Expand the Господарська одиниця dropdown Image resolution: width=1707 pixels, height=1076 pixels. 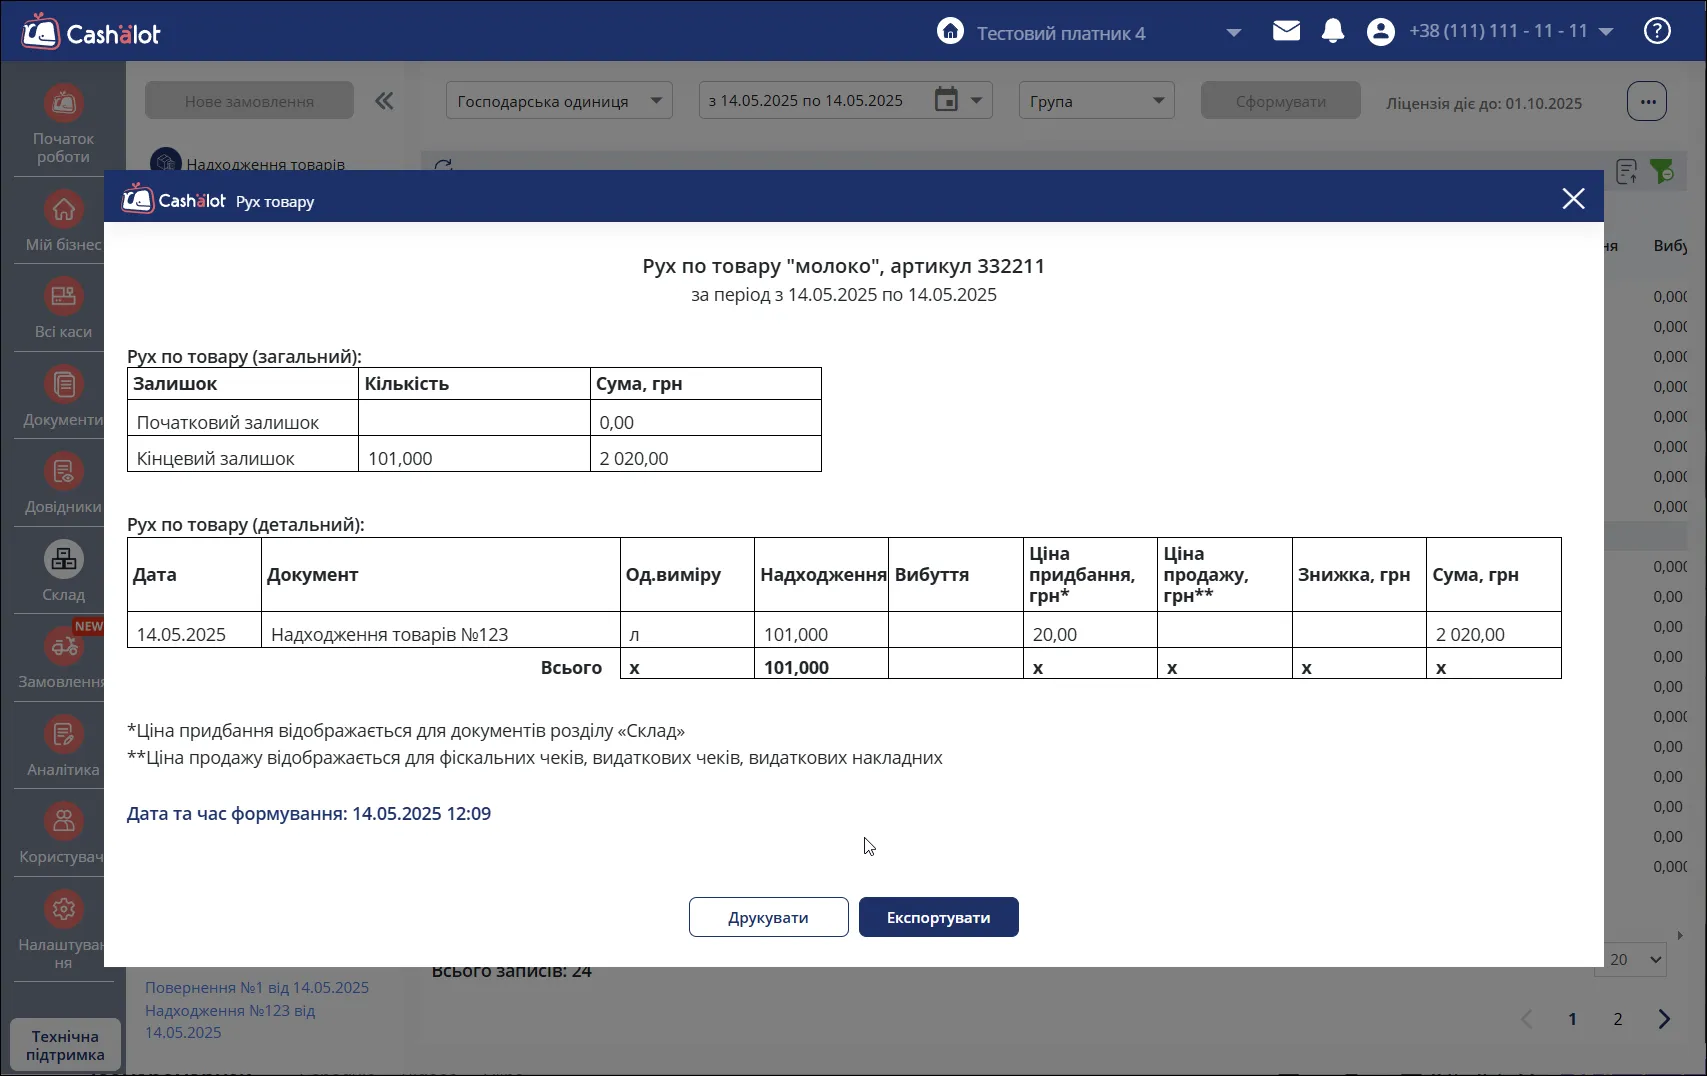[559, 101]
